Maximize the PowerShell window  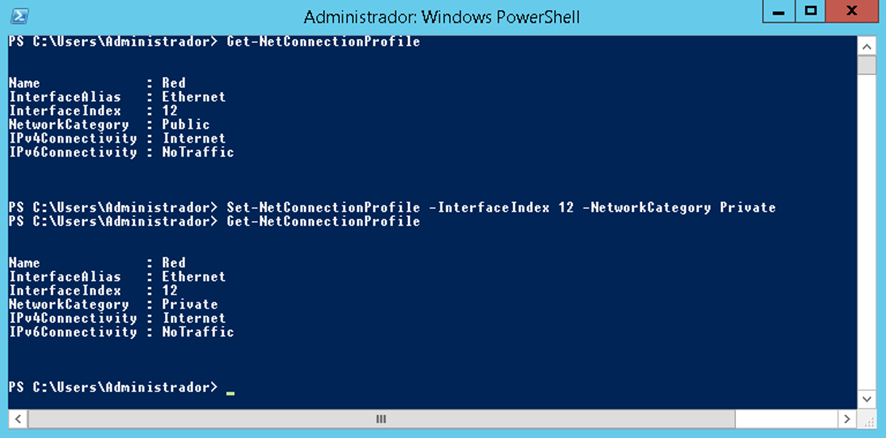pos(811,12)
